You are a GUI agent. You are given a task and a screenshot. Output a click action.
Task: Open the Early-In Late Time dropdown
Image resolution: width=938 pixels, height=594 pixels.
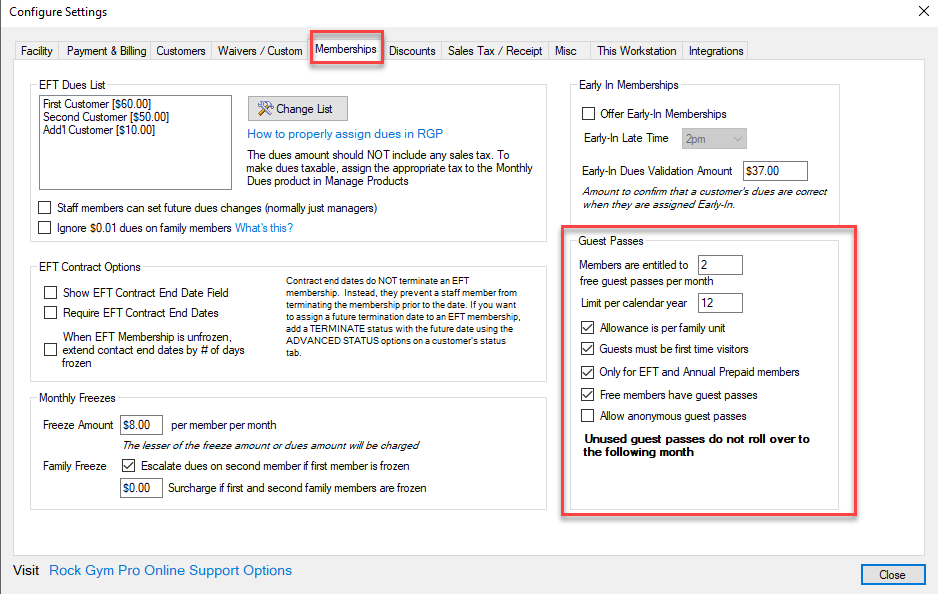[714, 138]
